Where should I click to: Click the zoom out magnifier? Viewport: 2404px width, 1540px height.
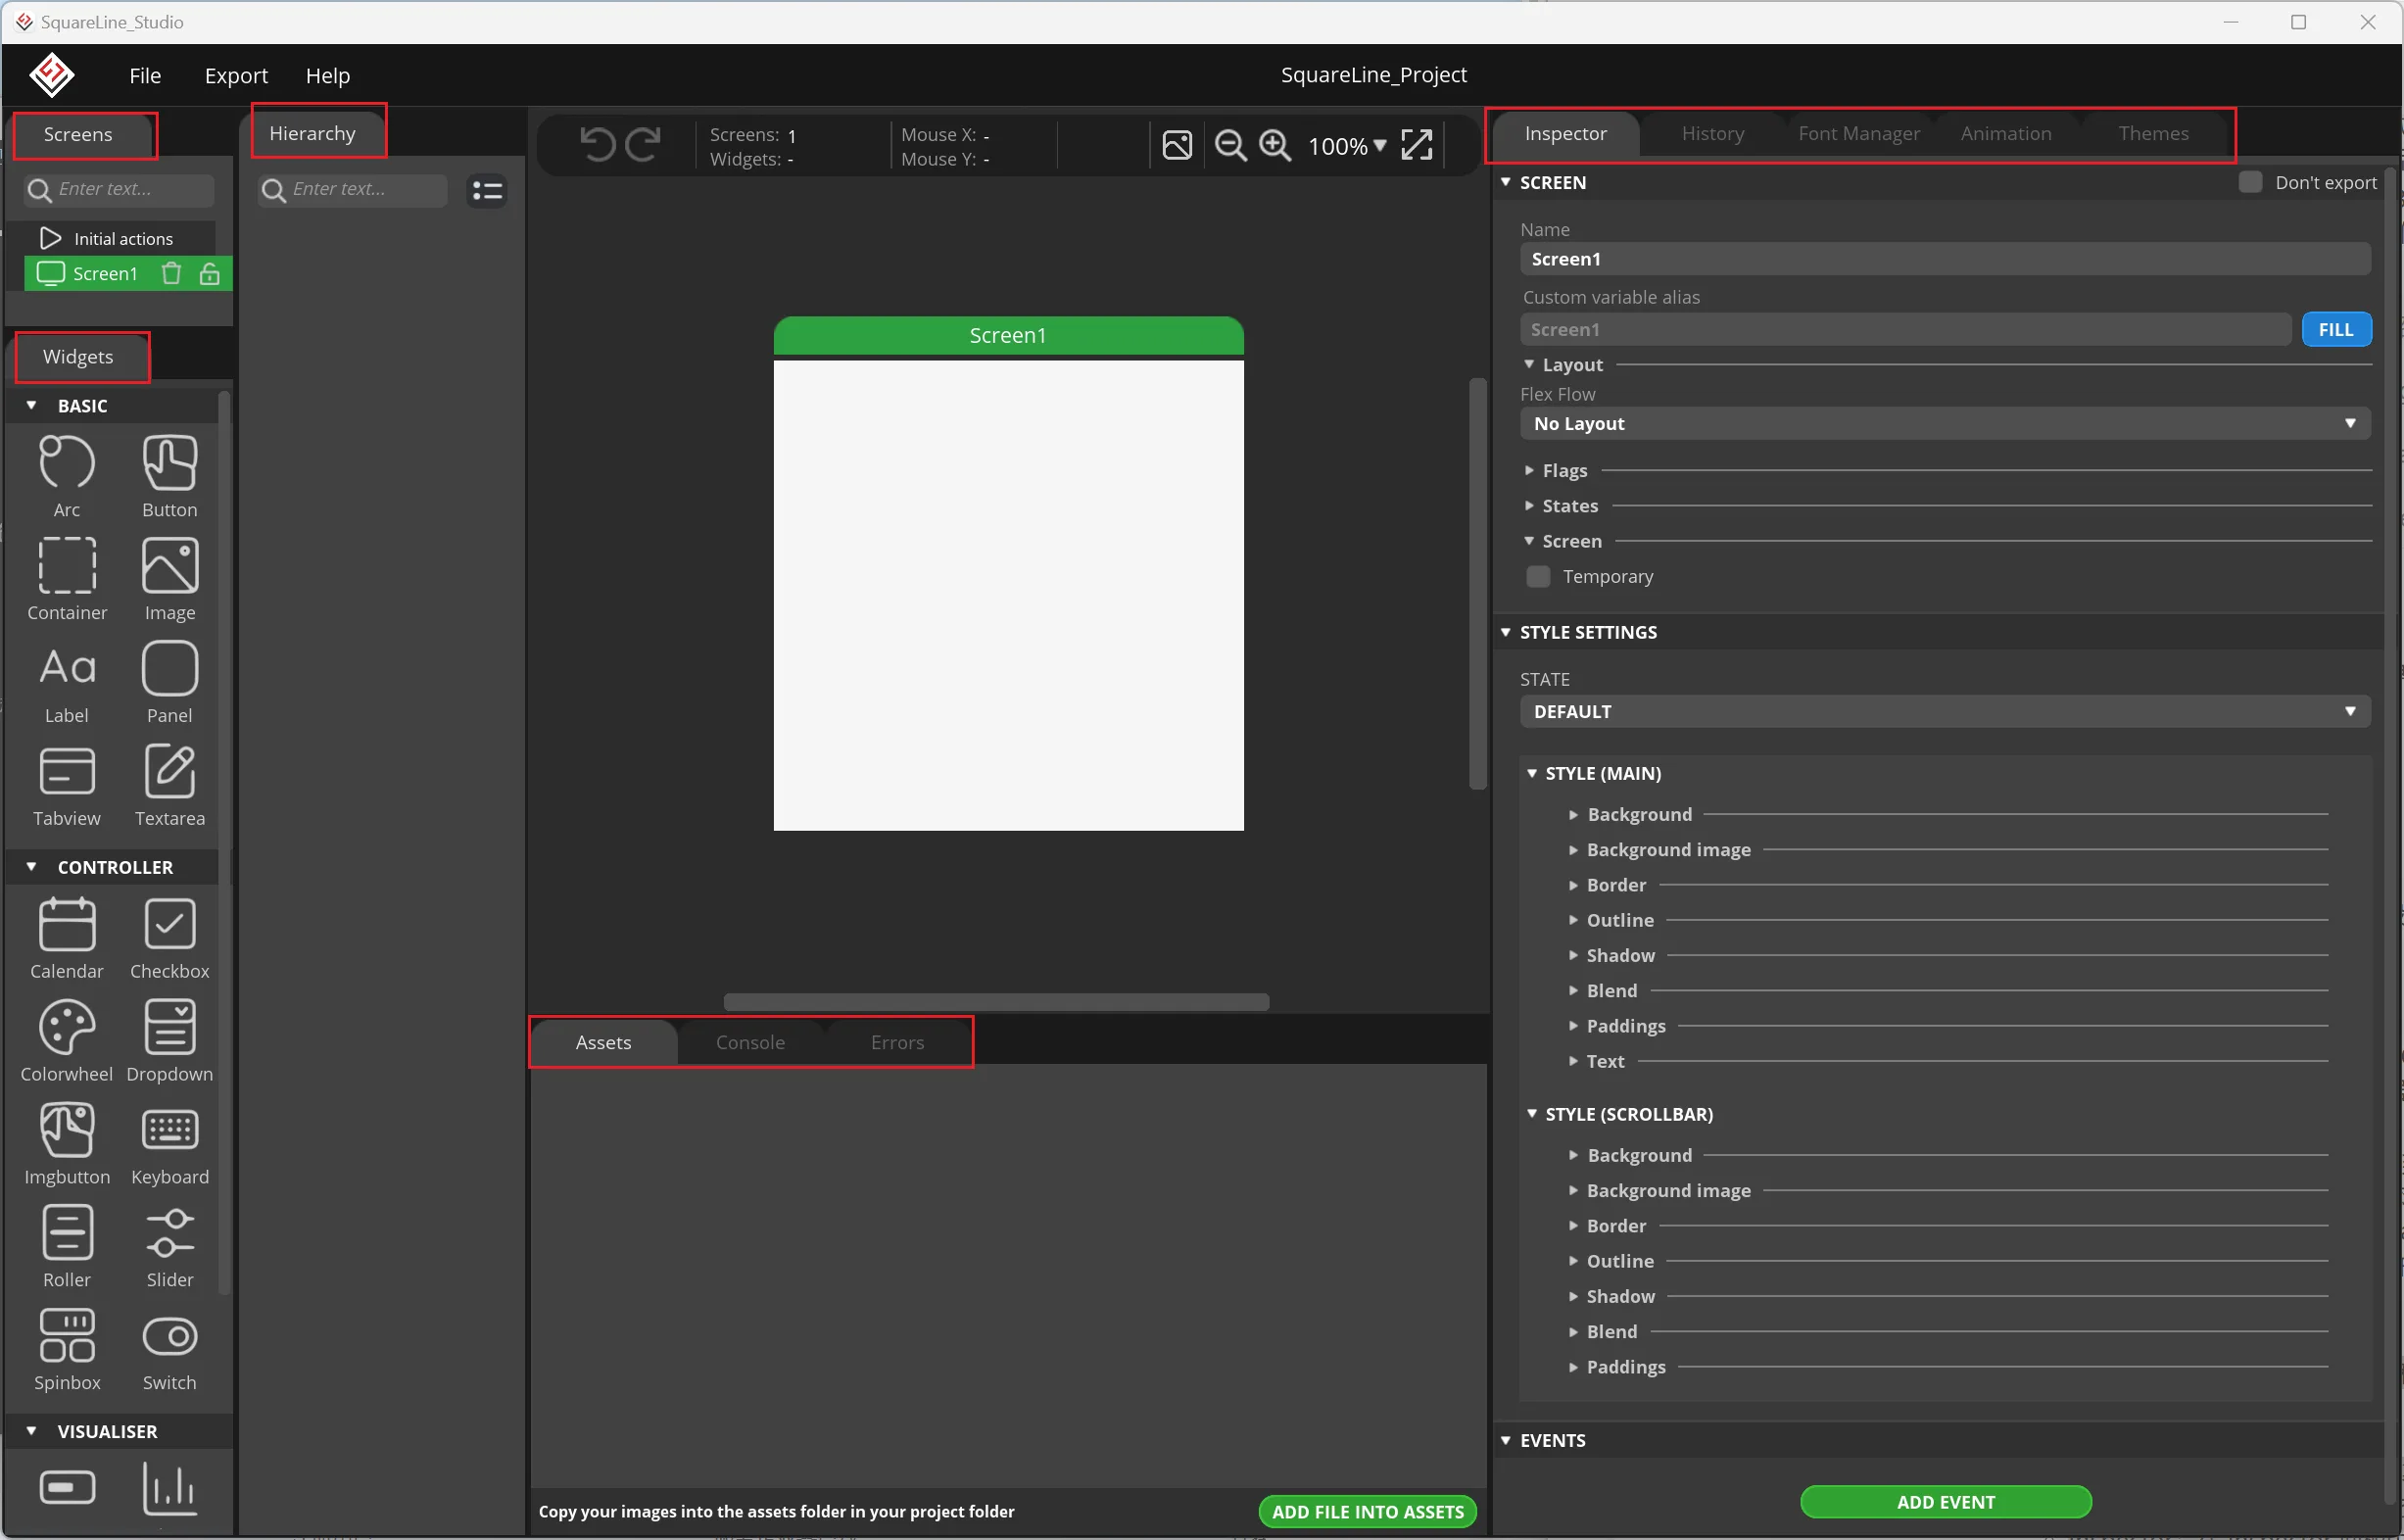1231,146
